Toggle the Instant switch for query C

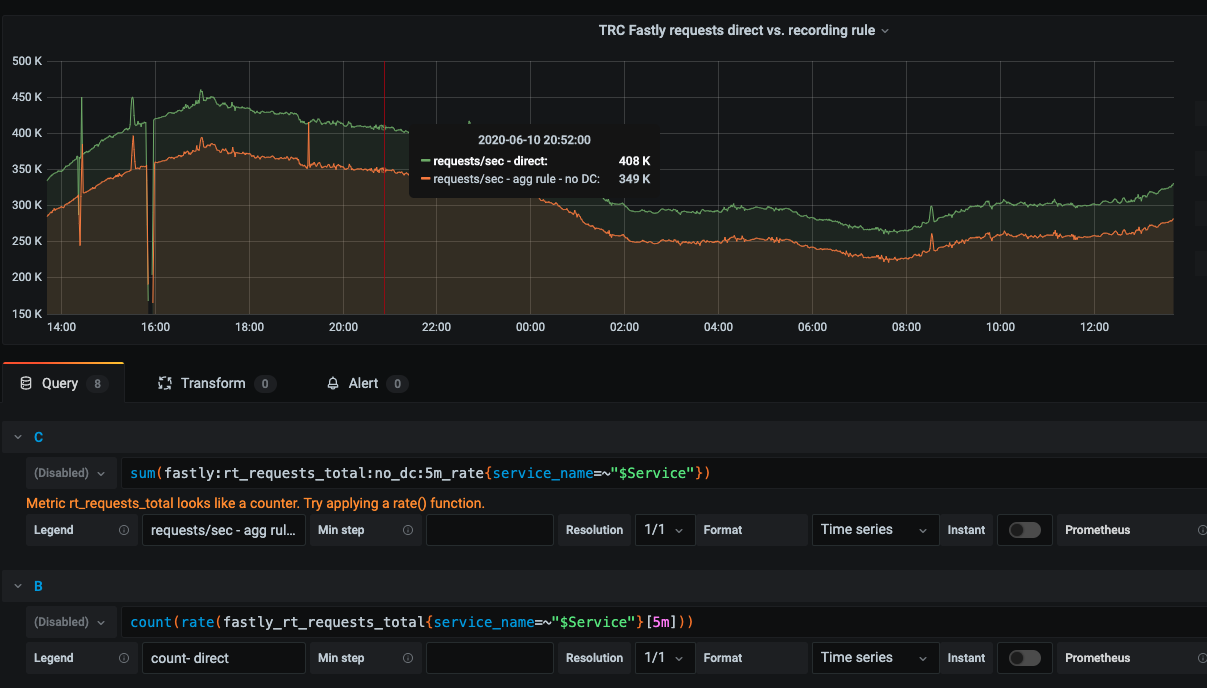[1025, 530]
